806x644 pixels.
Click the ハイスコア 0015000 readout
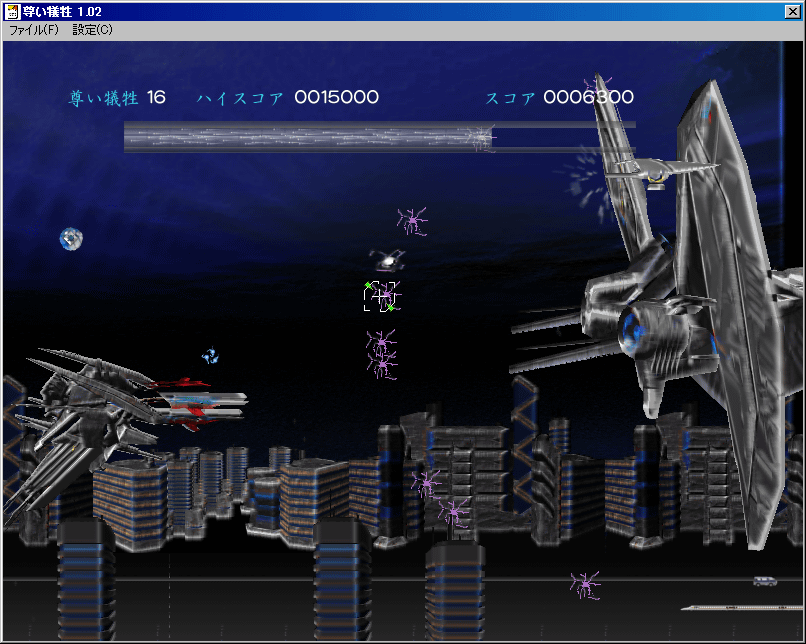click(288, 97)
